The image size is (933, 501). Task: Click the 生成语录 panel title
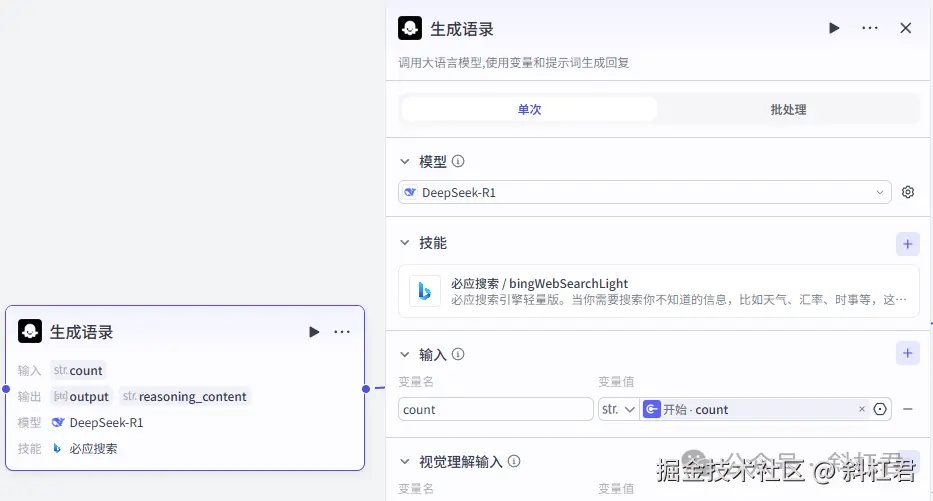pos(462,29)
